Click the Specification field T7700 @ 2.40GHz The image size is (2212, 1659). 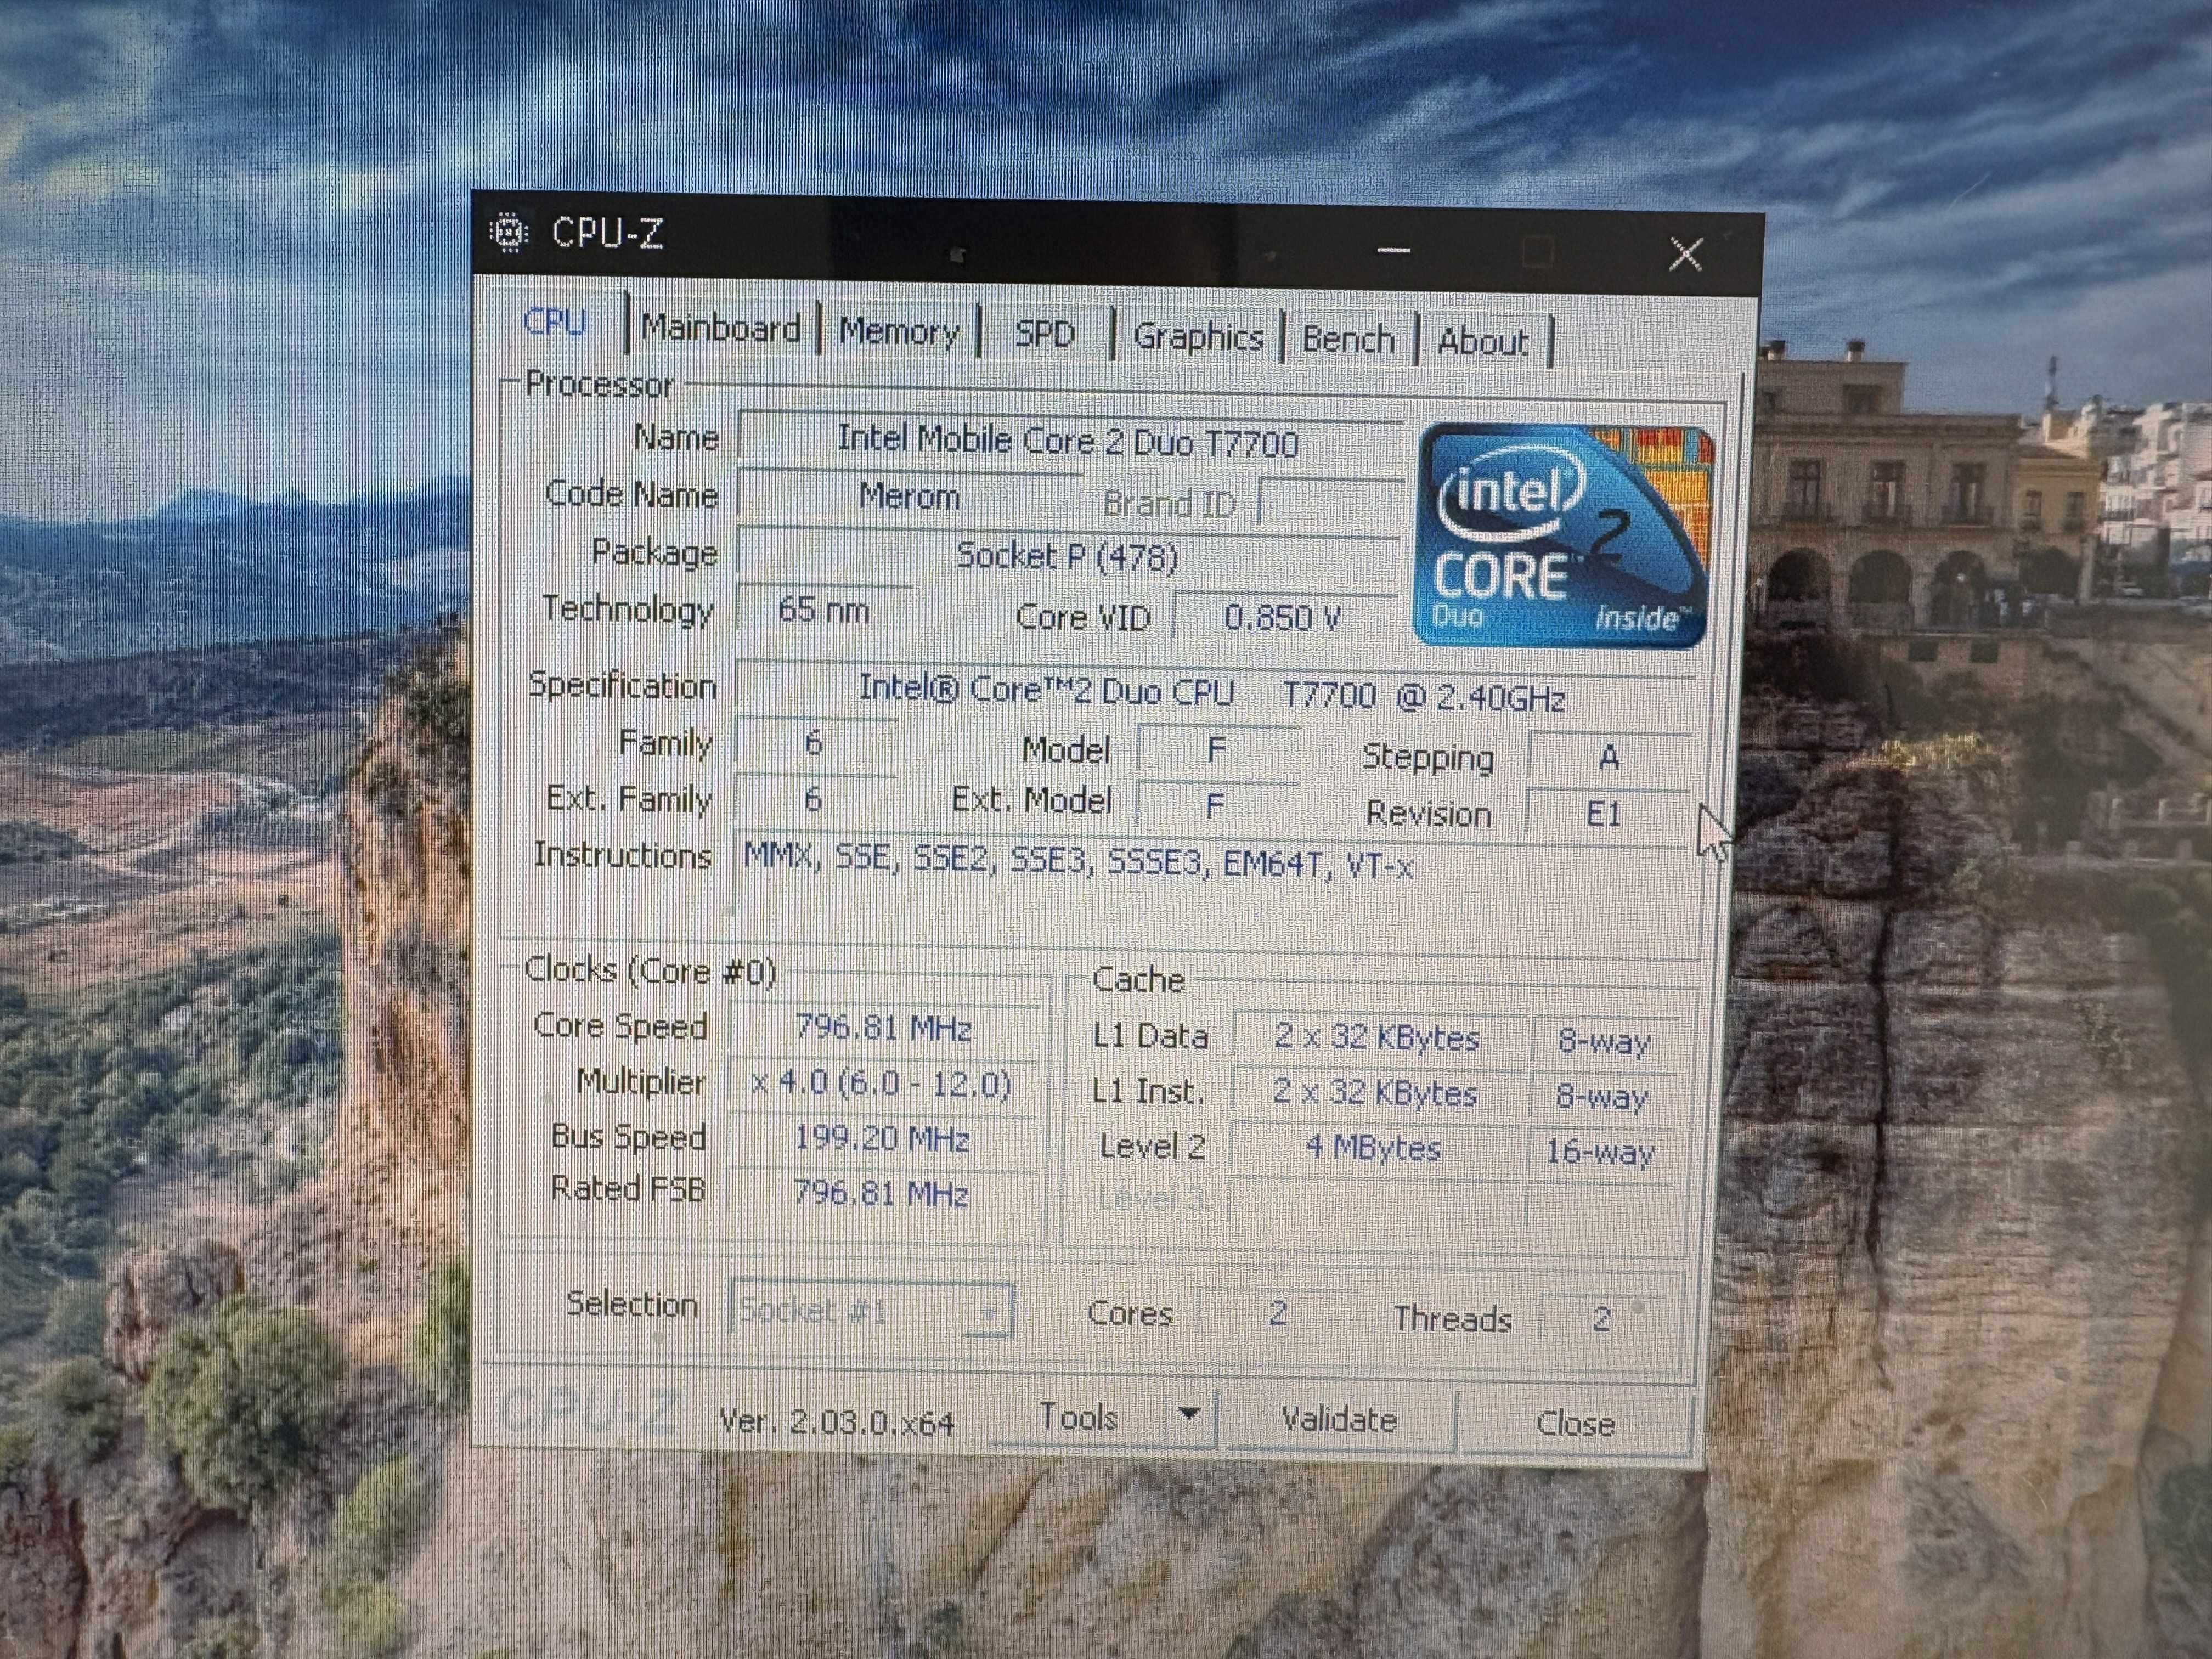click(x=1212, y=693)
